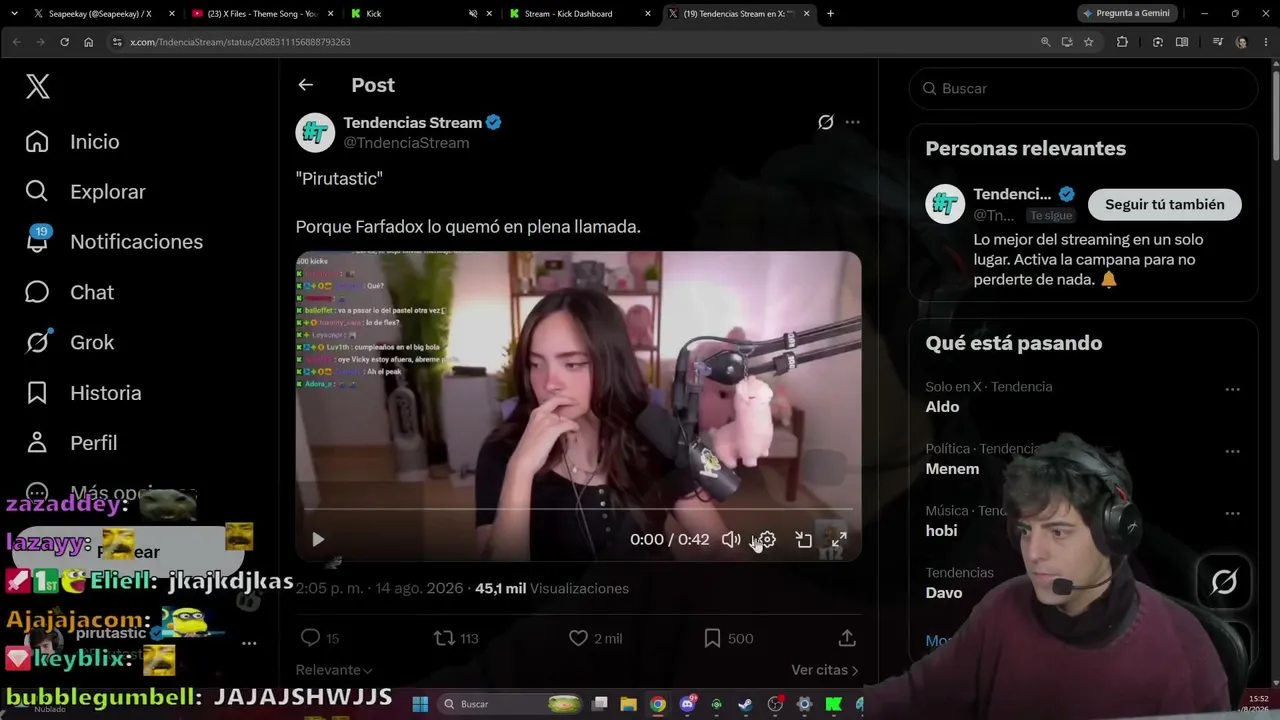Image resolution: width=1280 pixels, height=720 pixels.
Task: Click the Buscar search field on X
Action: [x=1083, y=89]
